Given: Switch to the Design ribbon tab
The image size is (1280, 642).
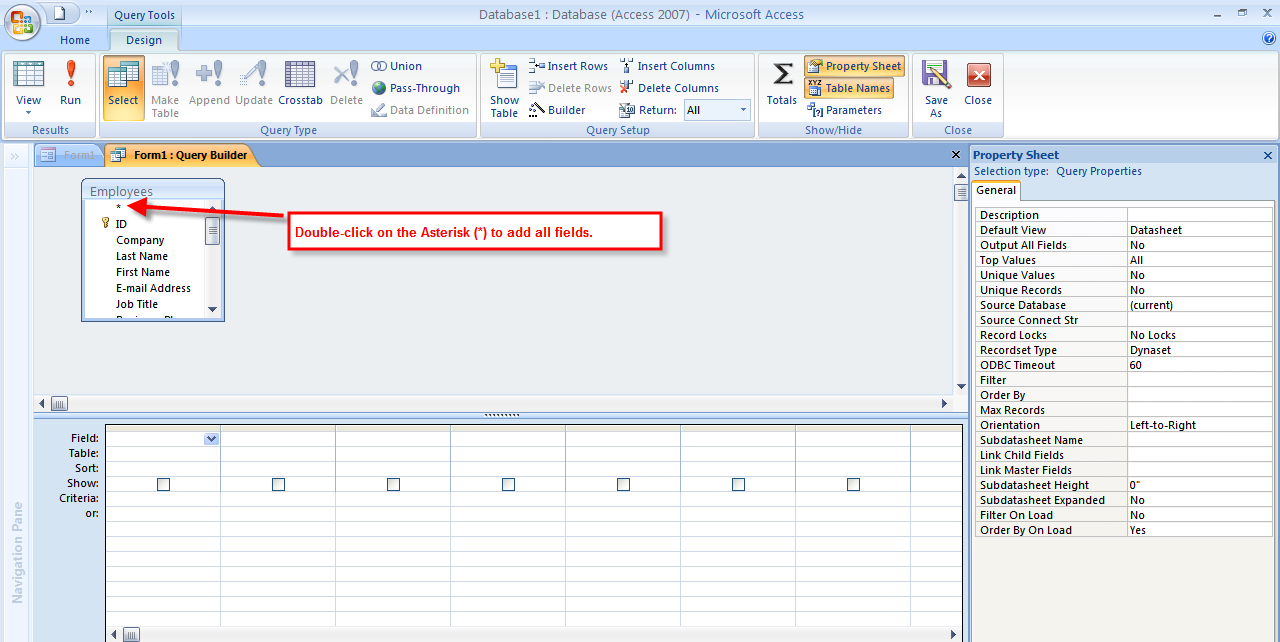Looking at the screenshot, I should pos(144,40).
